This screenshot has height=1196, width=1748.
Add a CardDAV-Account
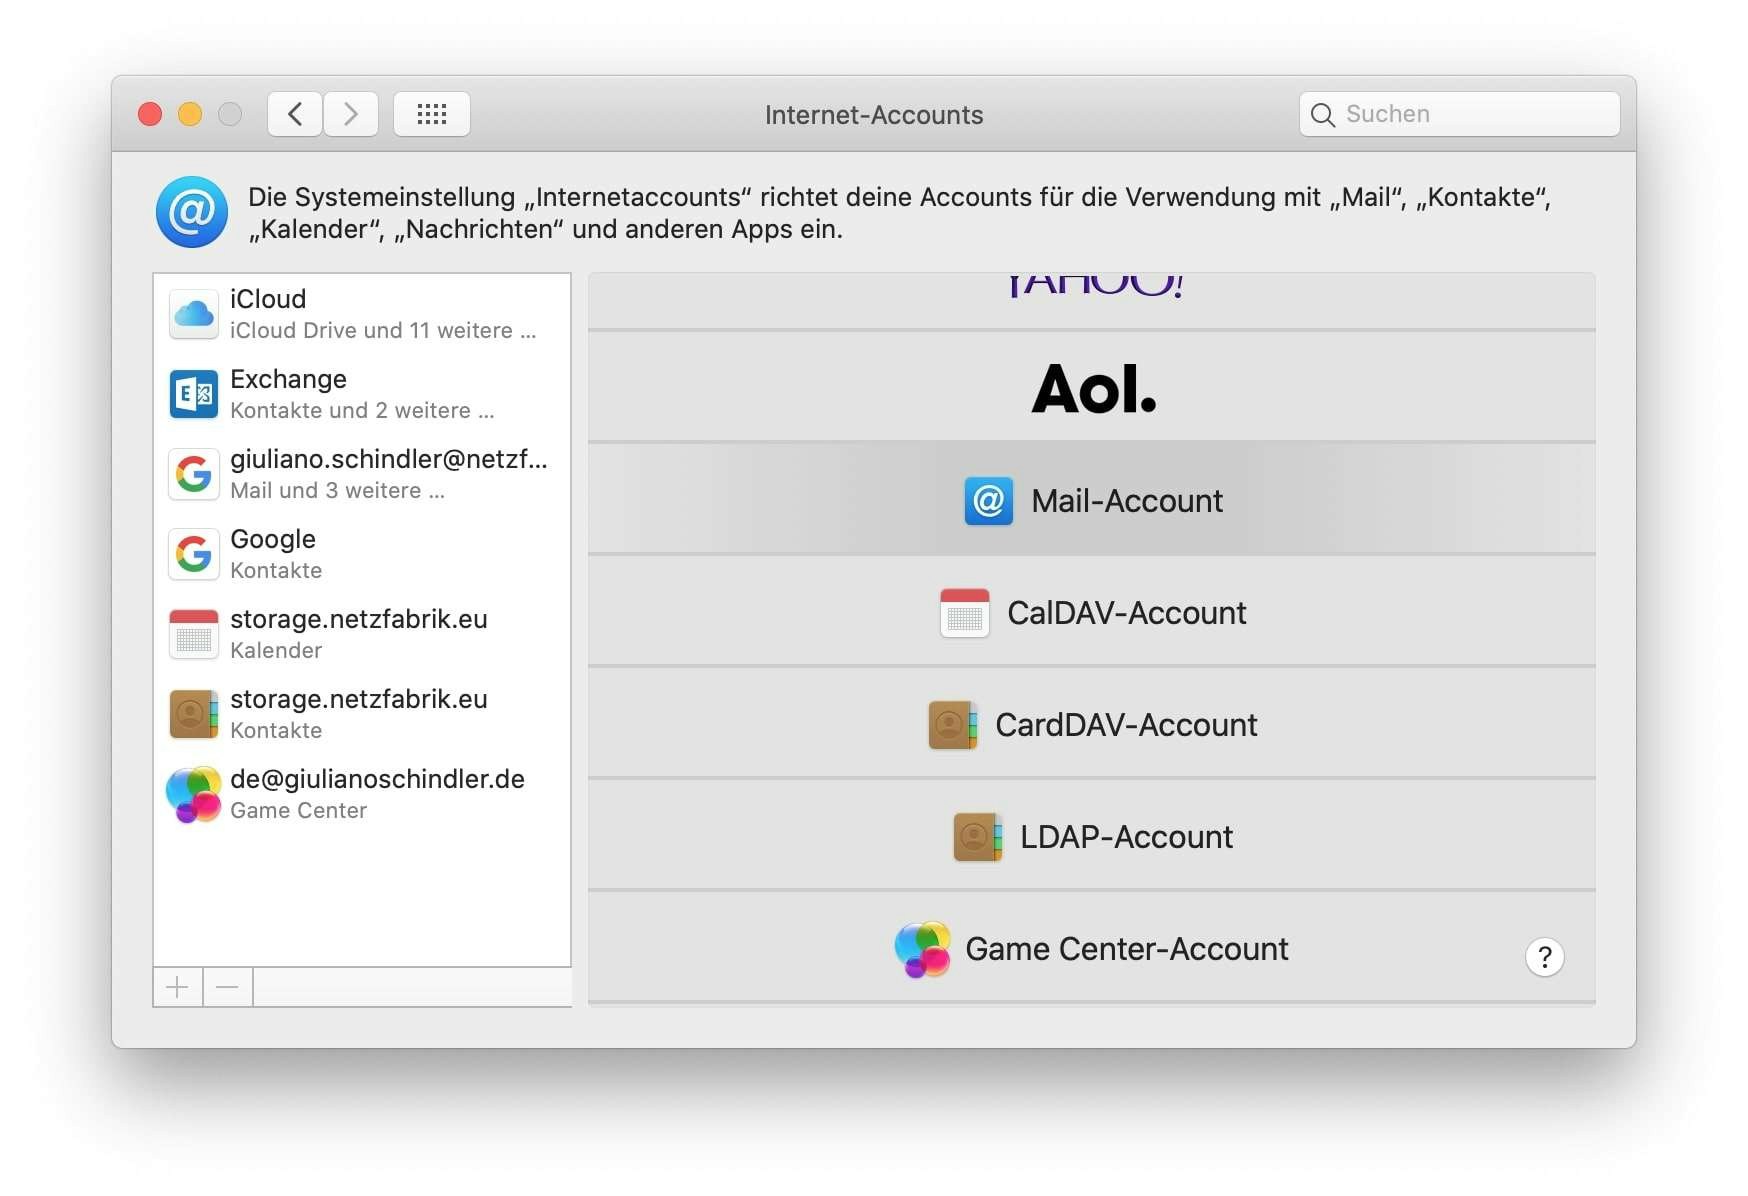(1092, 725)
